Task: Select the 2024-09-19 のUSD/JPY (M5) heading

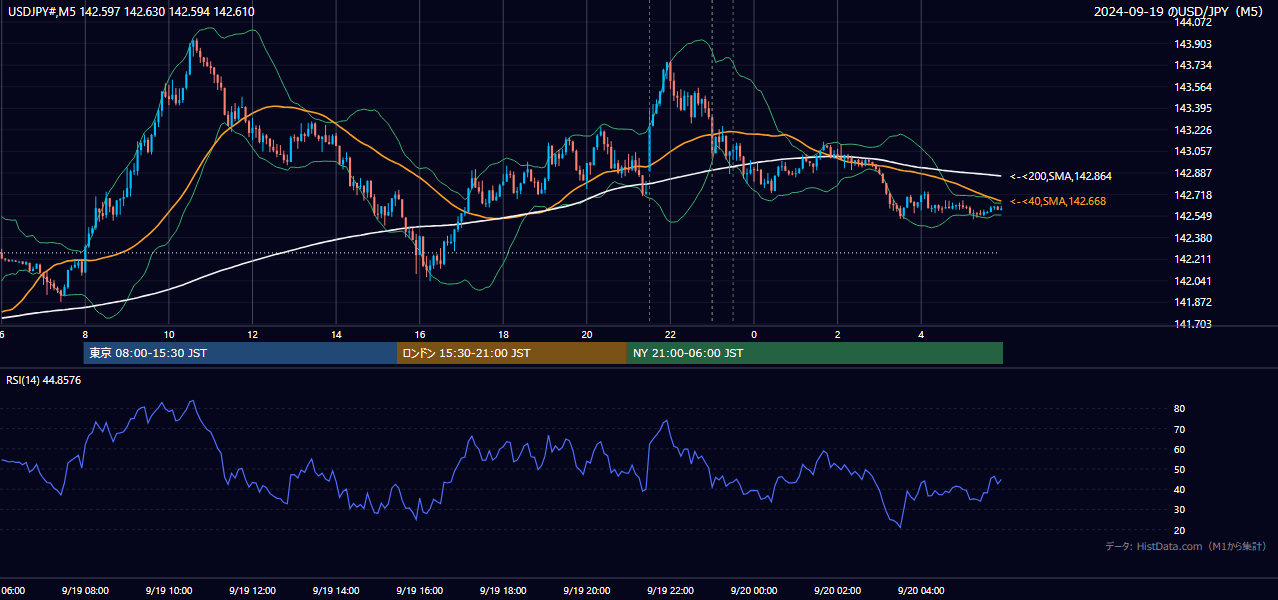Action: 1180,12
